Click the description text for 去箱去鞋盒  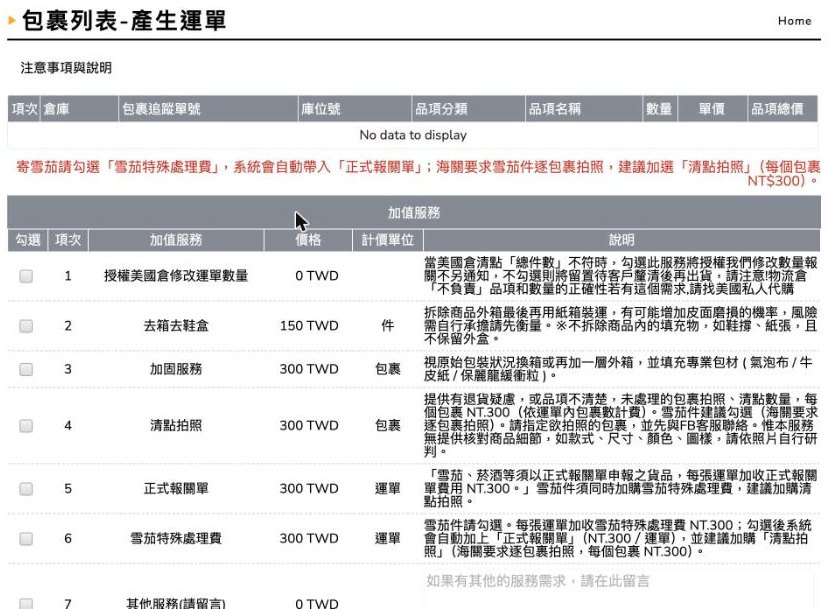(x=620, y=326)
